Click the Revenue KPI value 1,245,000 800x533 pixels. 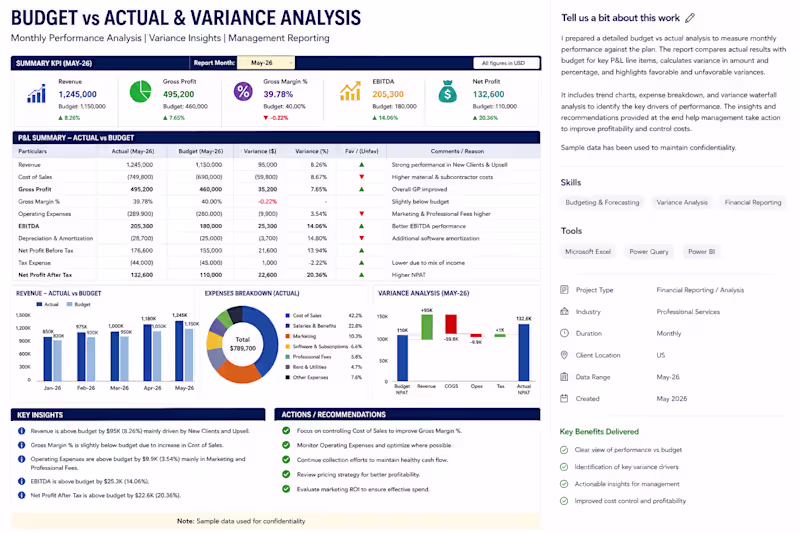tap(78, 94)
